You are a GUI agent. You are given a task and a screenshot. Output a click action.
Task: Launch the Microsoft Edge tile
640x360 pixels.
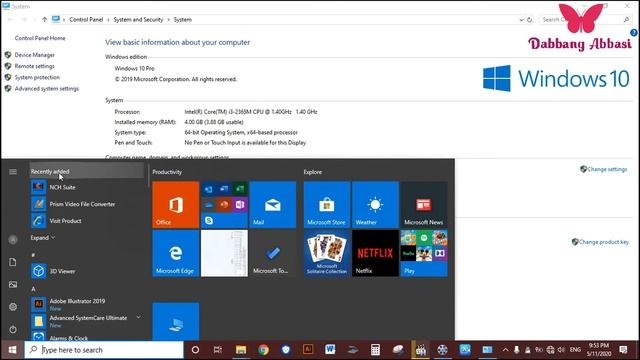click(176, 253)
